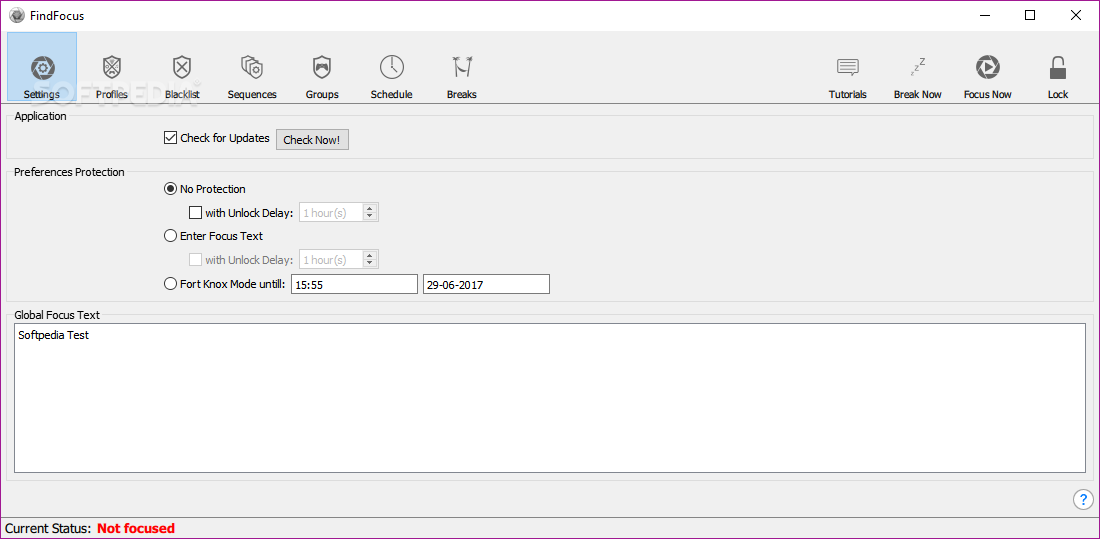Tick Unlock Delay under Enter Focus Text
Image resolution: width=1100 pixels, height=539 pixels.
(x=195, y=260)
